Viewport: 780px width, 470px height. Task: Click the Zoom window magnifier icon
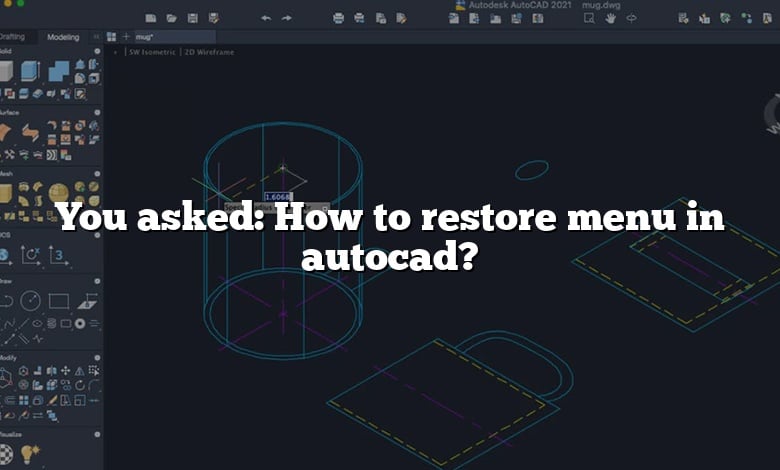(x=589, y=18)
